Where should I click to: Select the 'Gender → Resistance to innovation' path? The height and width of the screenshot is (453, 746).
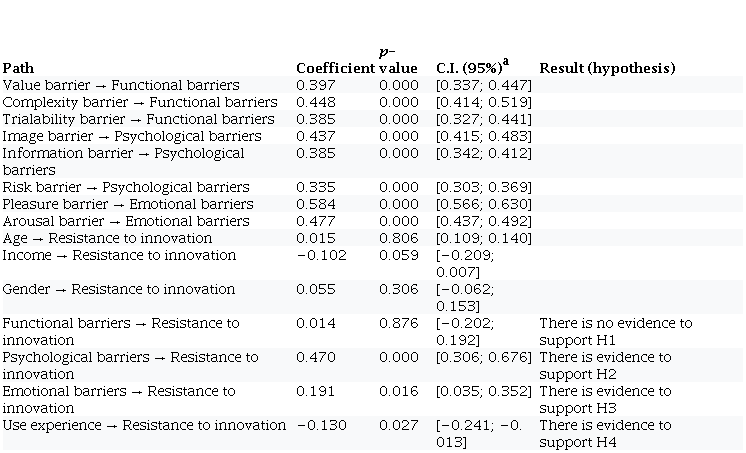(x=119, y=289)
